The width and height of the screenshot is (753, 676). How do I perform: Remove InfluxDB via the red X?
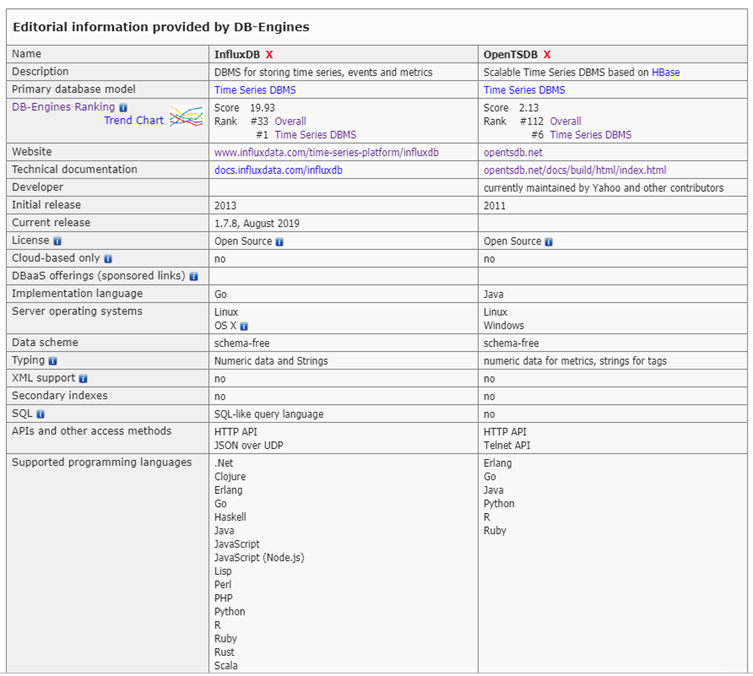269,55
